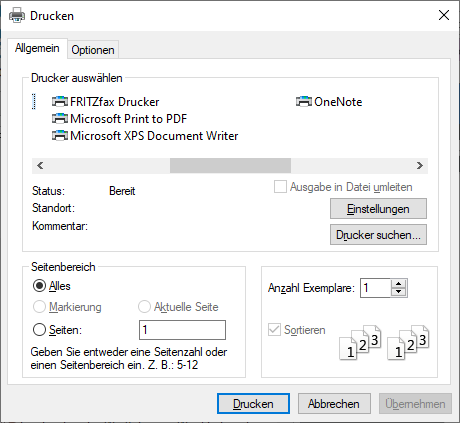This screenshot has width=460, height=423.
Task: Open printer Einstellungen
Action: pyautogui.click(x=378, y=209)
